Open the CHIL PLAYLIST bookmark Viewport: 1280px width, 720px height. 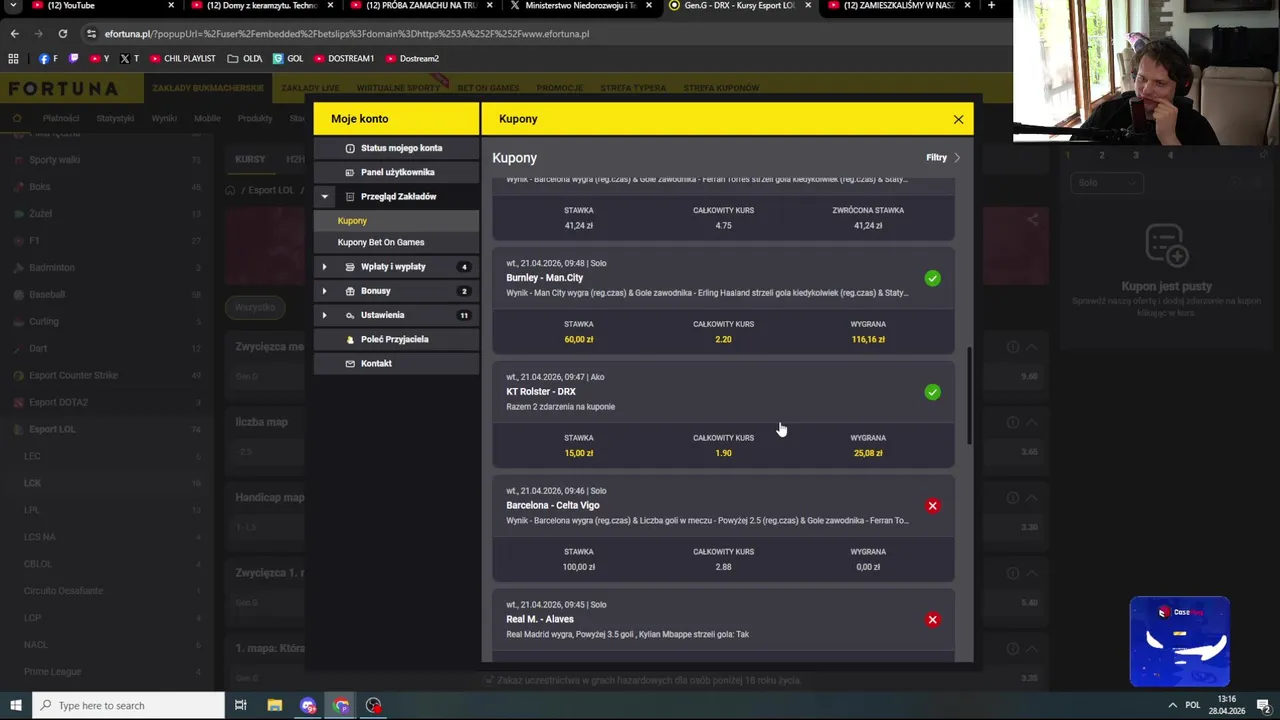pyautogui.click(x=183, y=58)
